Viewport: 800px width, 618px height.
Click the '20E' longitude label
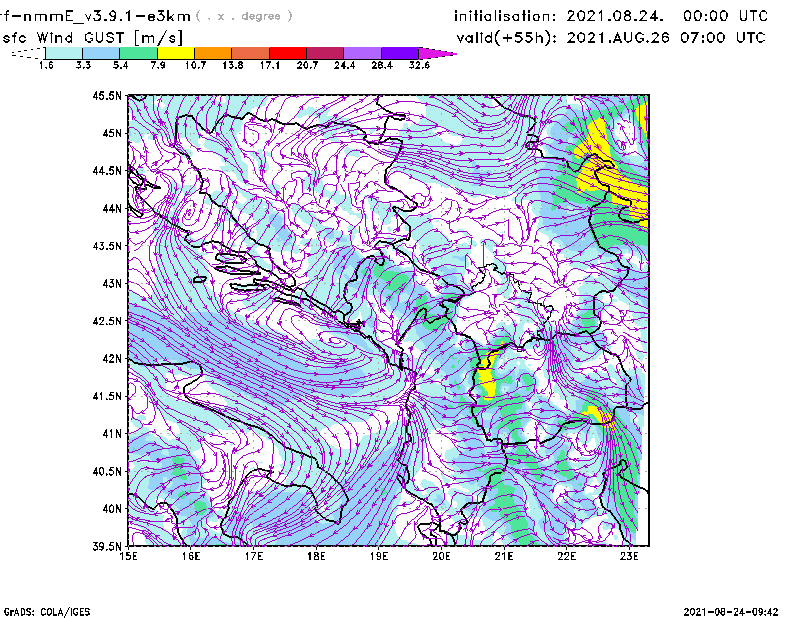point(441,556)
